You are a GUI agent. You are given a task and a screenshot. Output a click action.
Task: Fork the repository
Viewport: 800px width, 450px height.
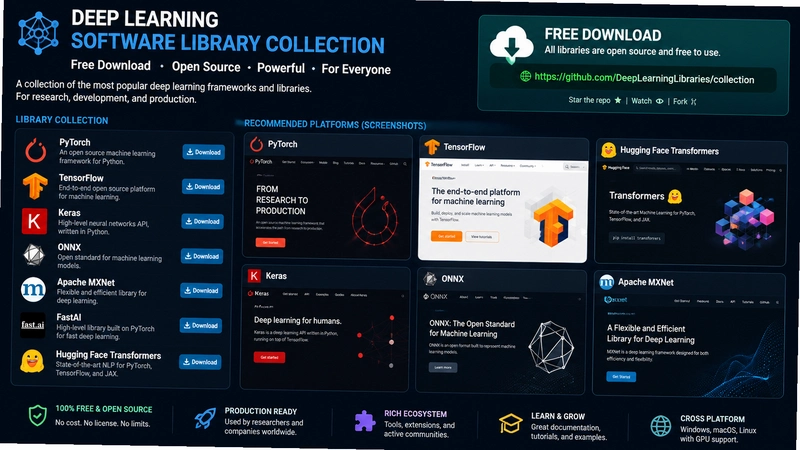coord(685,102)
